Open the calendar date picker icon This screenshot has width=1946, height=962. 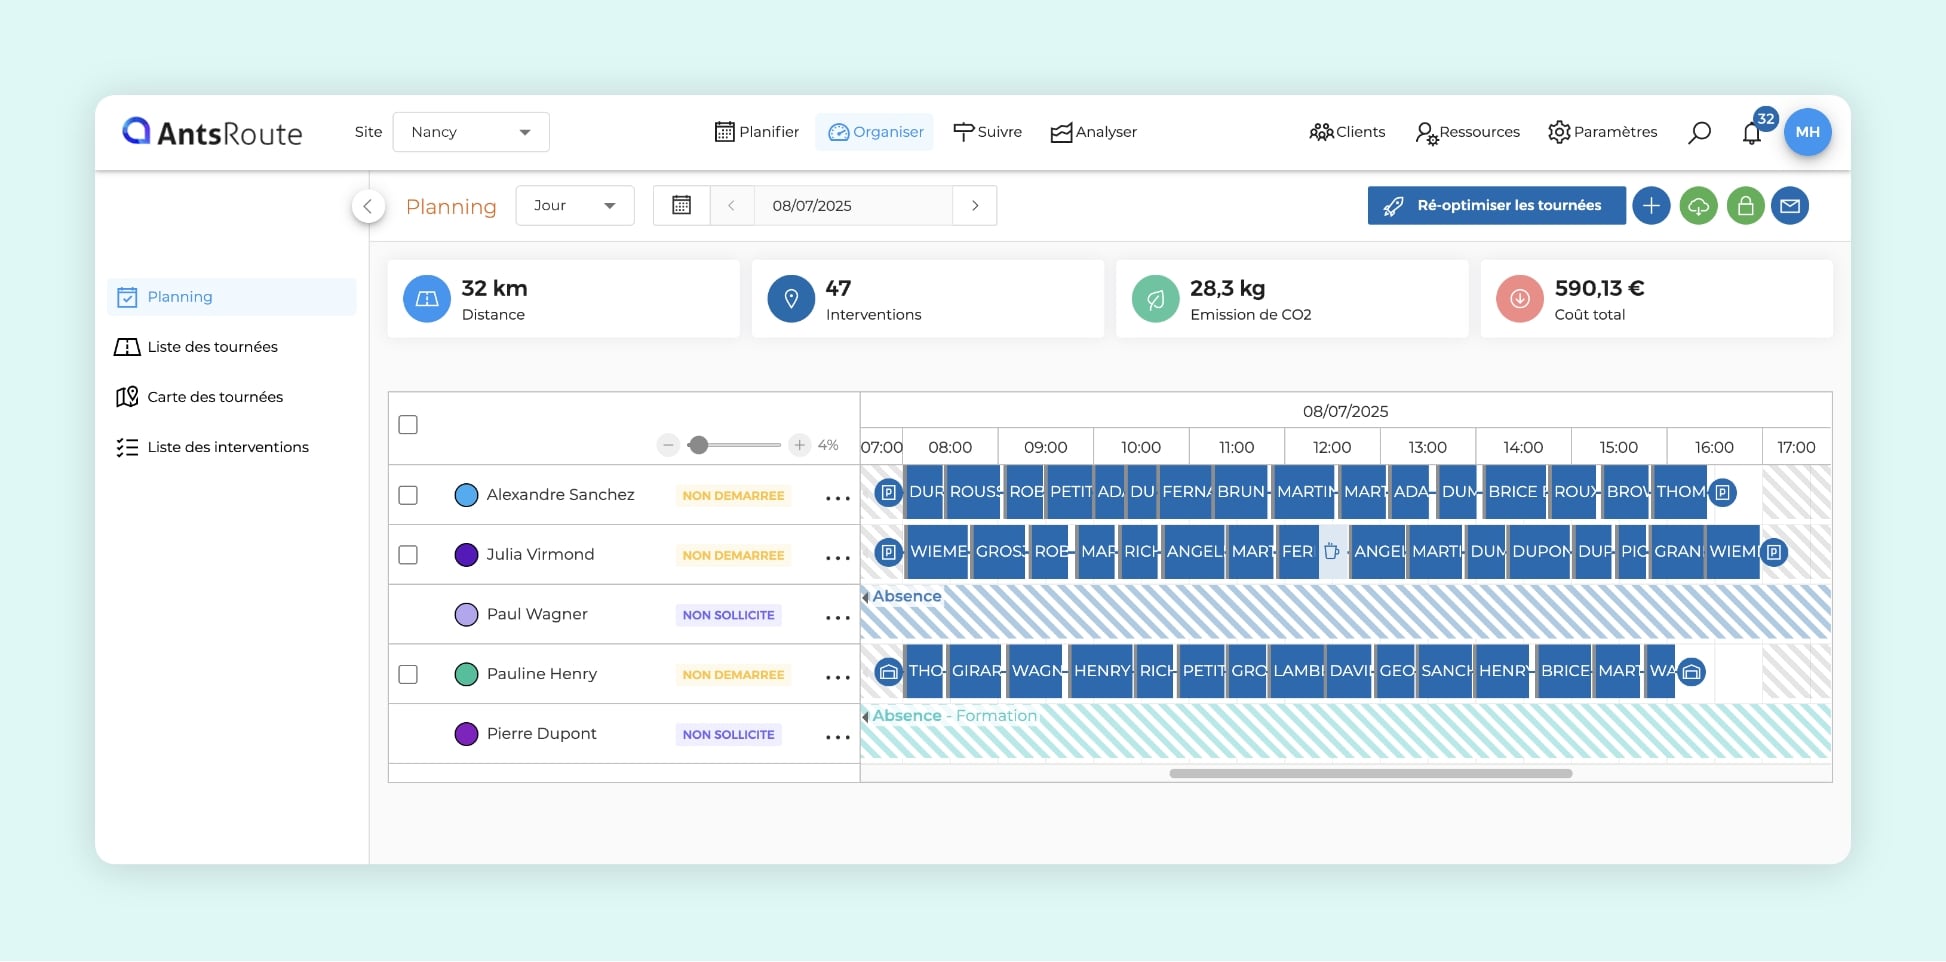(x=682, y=205)
